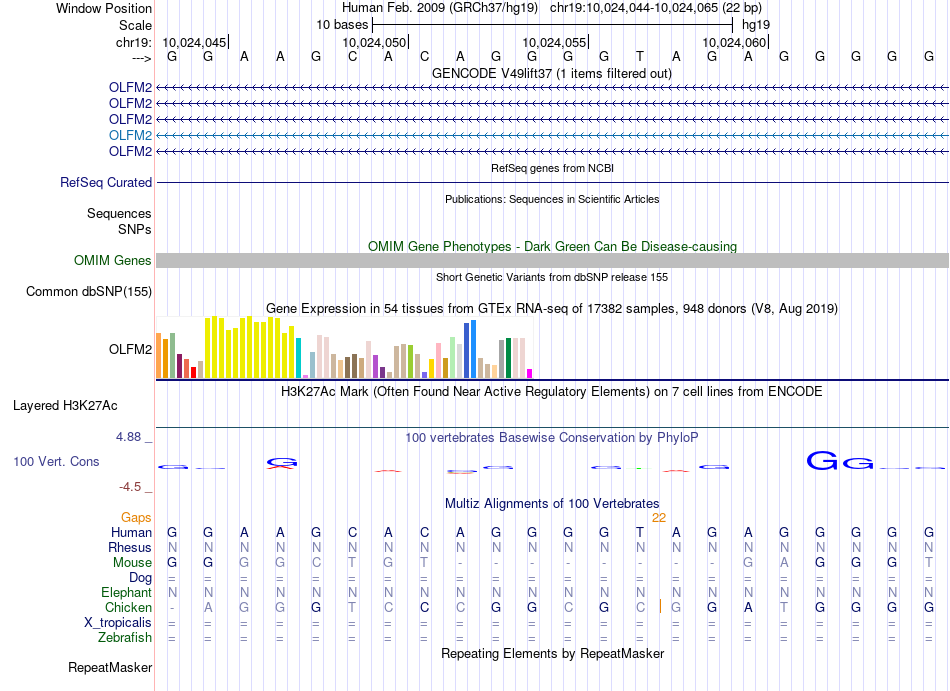950x691 pixels.
Task: Click the 10,024,055 position marker
Action: [x=554, y=42]
